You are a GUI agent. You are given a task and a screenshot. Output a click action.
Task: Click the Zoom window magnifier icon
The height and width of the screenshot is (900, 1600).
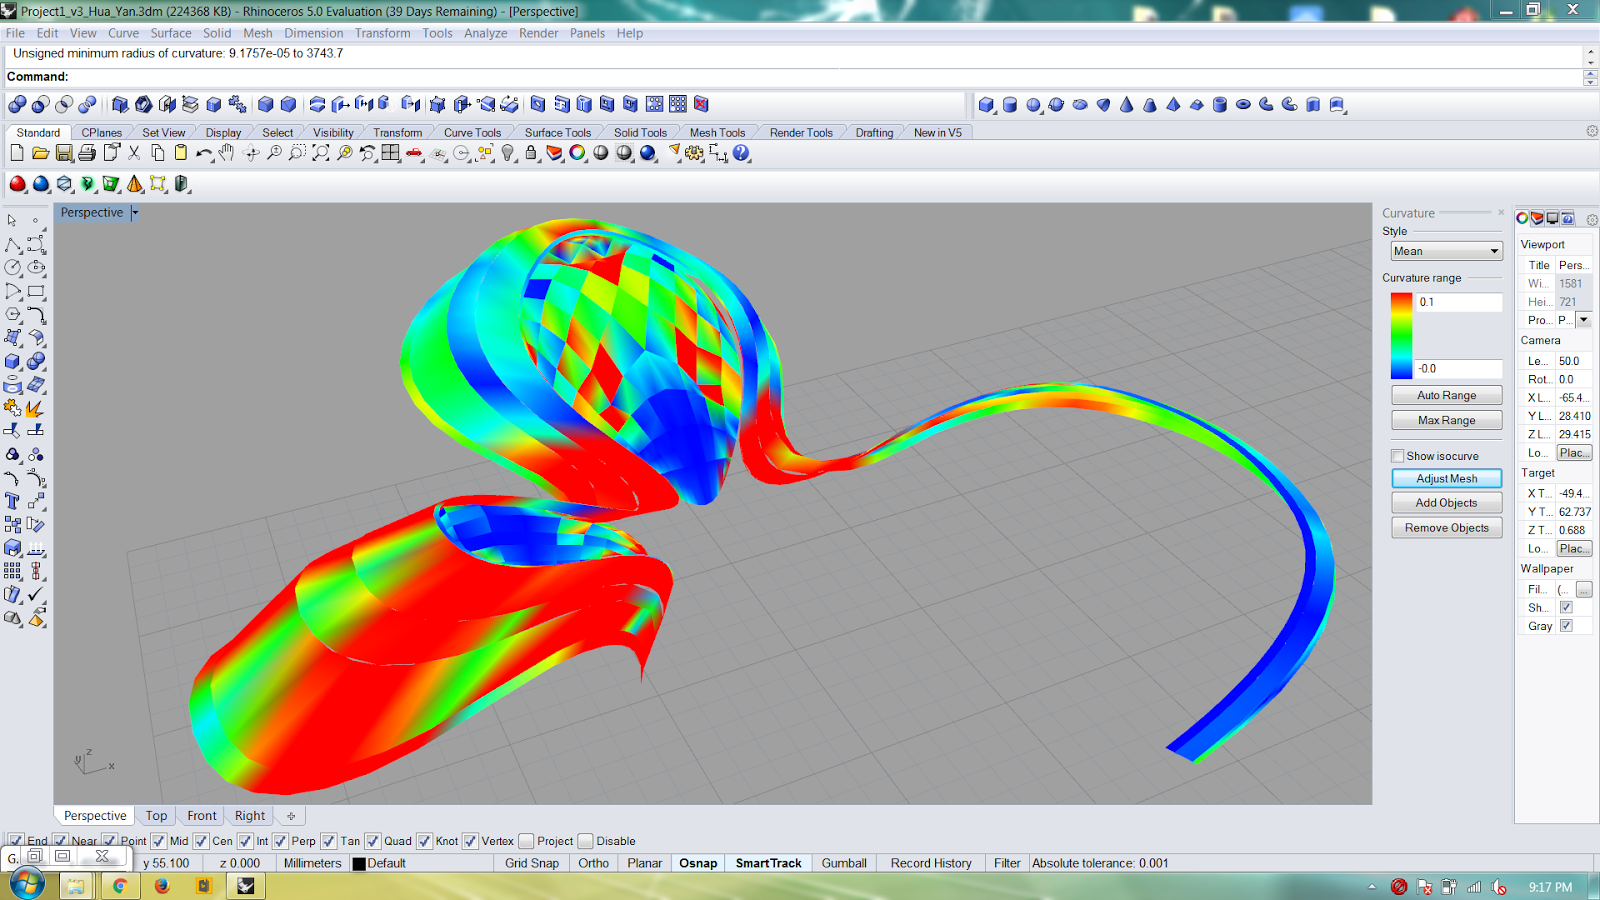[298, 153]
